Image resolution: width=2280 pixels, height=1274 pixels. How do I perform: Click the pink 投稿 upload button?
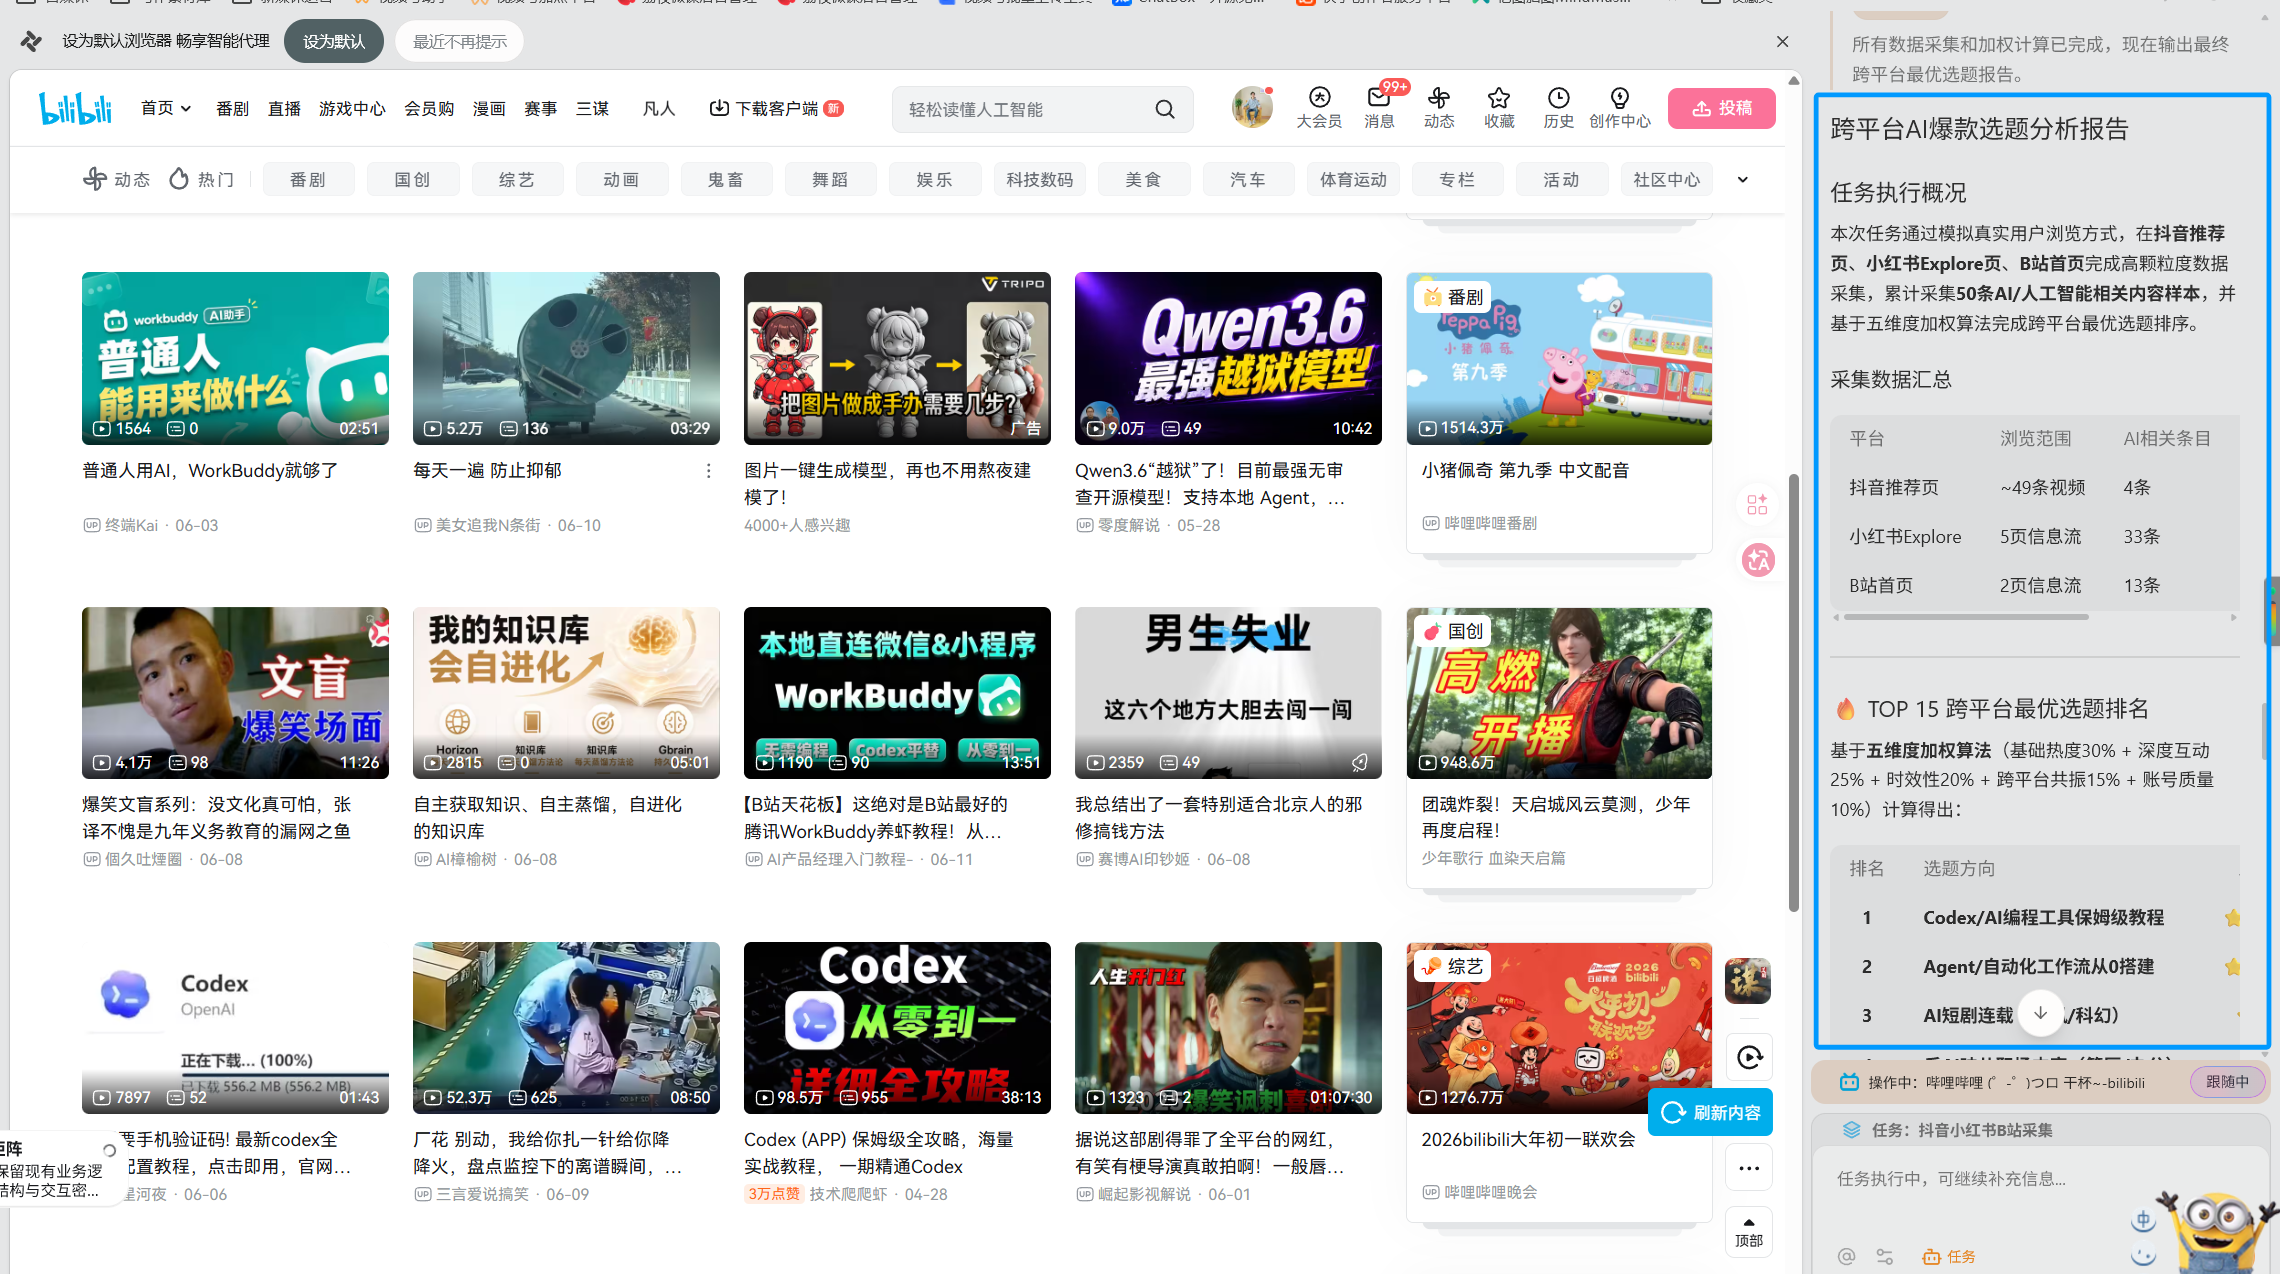click(x=1721, y=108)
